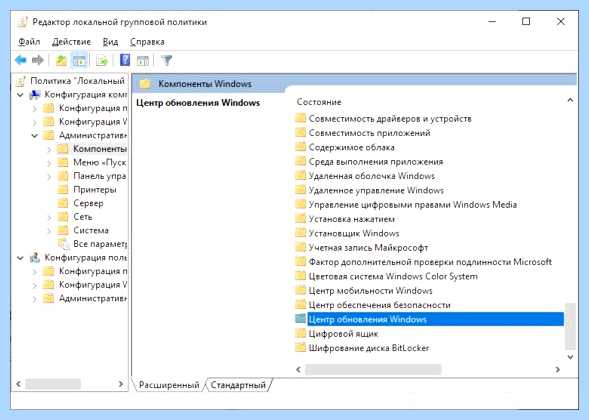Select Совместимость драйверов и устройств folder

(390, 119)
